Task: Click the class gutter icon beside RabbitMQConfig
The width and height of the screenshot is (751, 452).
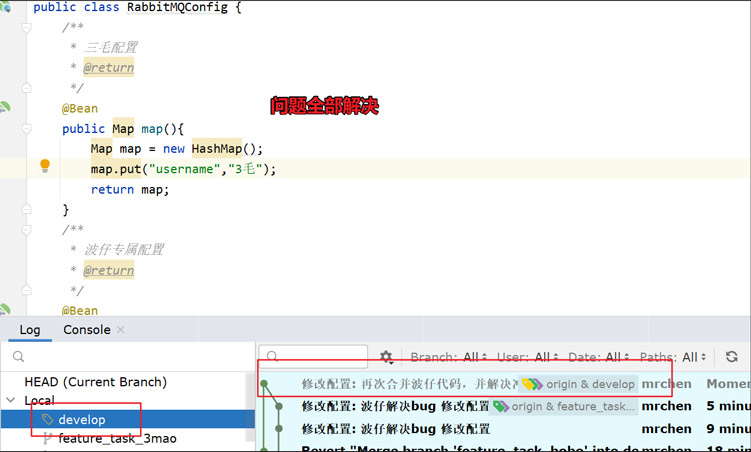Action: pos(6,6)
